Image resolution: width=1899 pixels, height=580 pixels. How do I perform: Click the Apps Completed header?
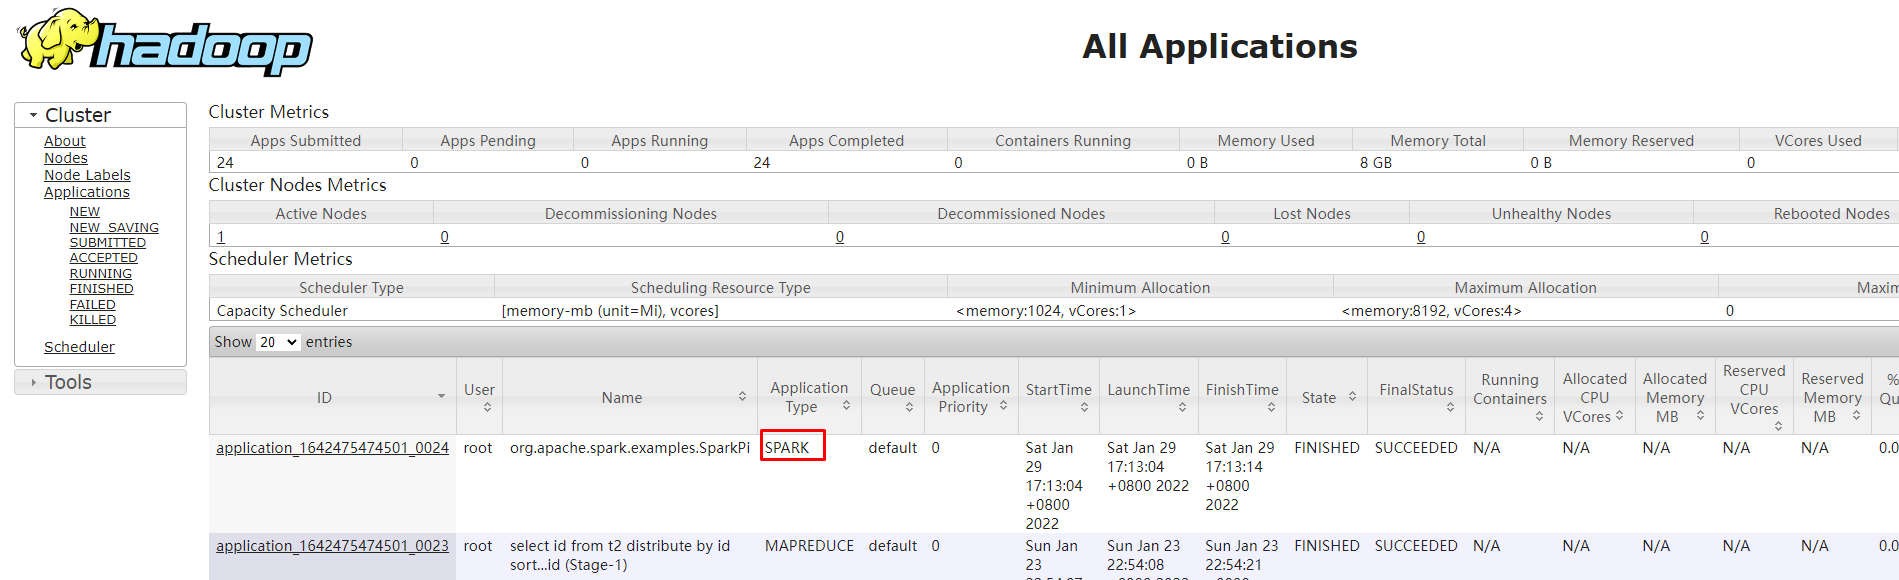tap(846, 141)
